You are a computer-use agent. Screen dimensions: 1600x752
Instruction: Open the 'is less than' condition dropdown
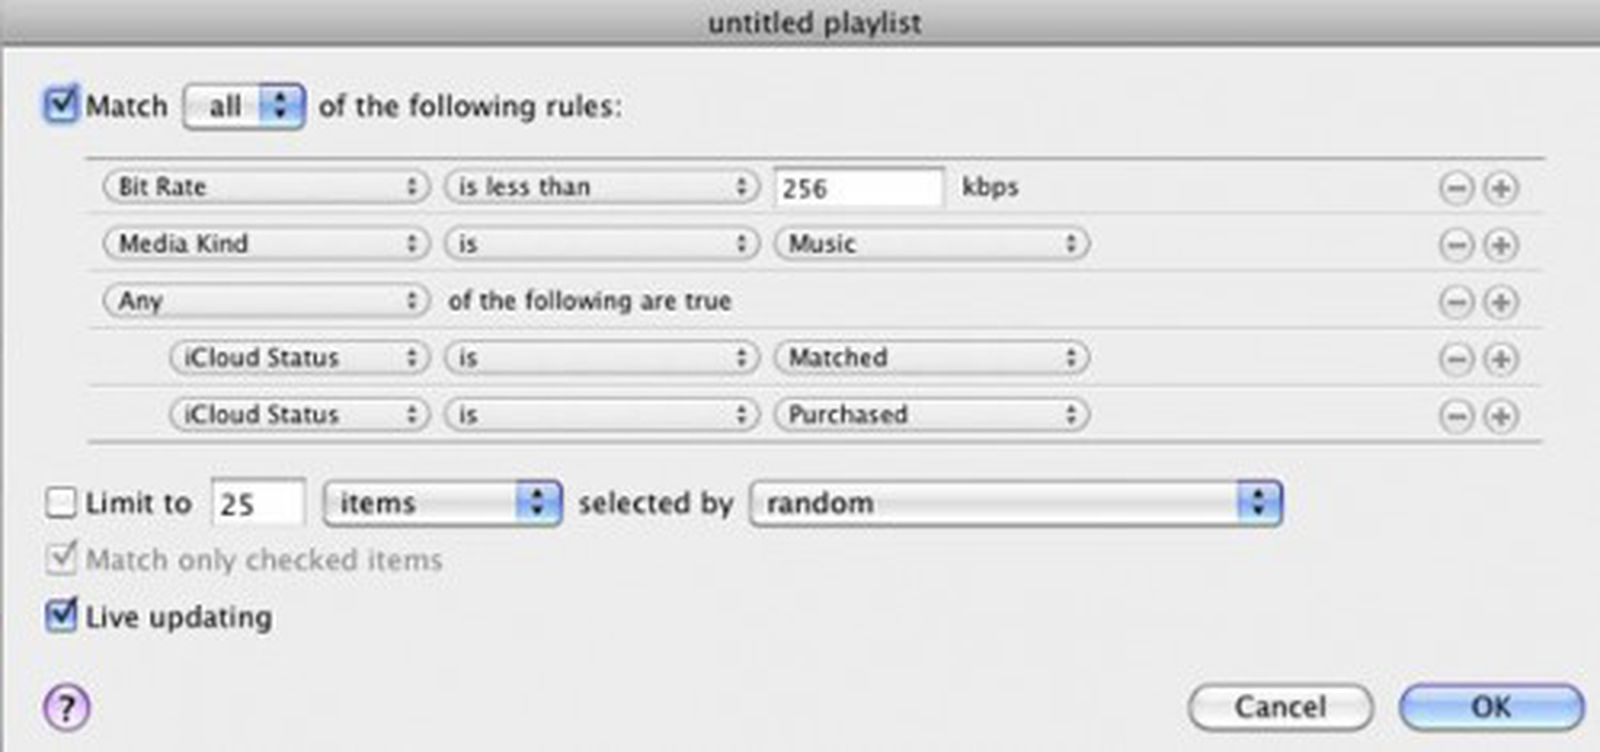point(600,186)
